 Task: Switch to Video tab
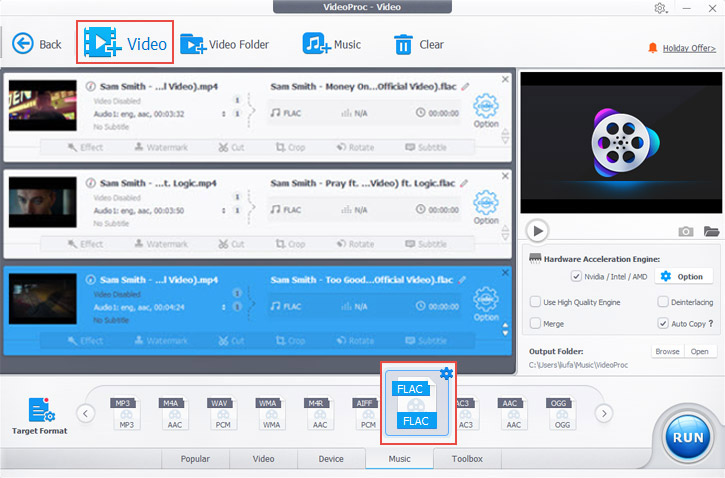tap(264, 459)
